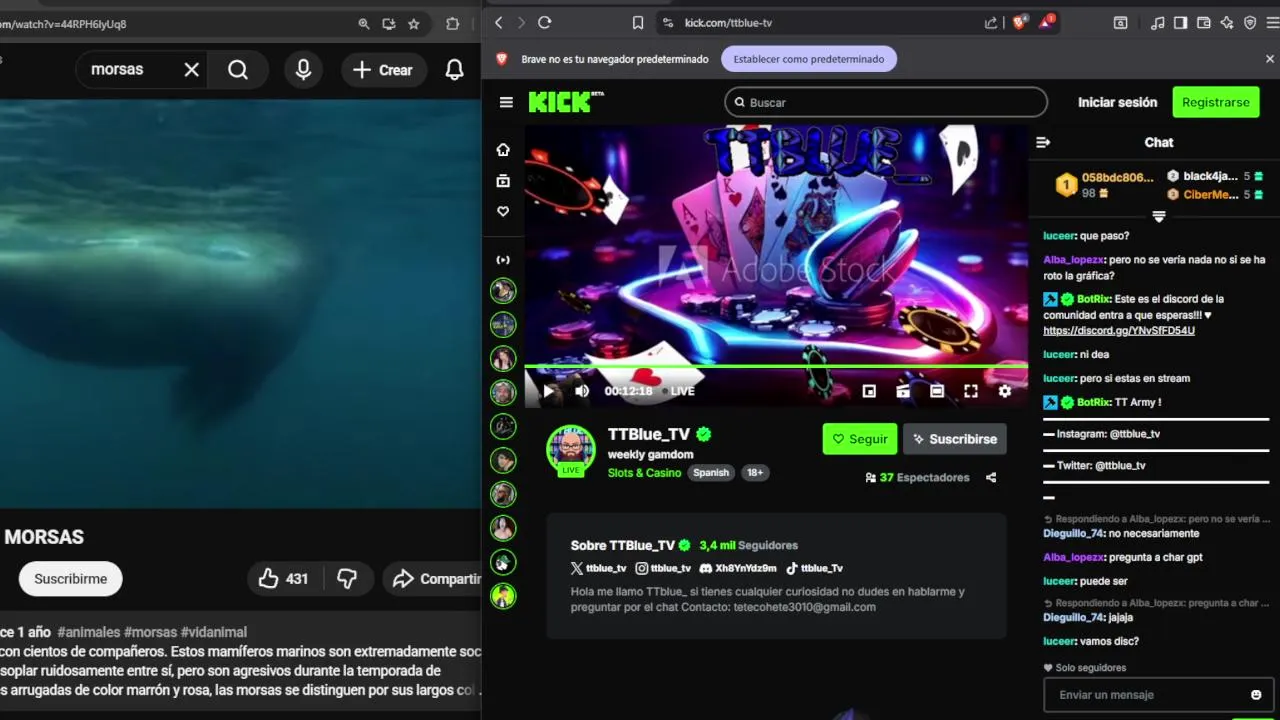This screenshot has height=720, width=1280.
Task: Clear the 'morsas' YouTube search text
Action: point(192,70)
